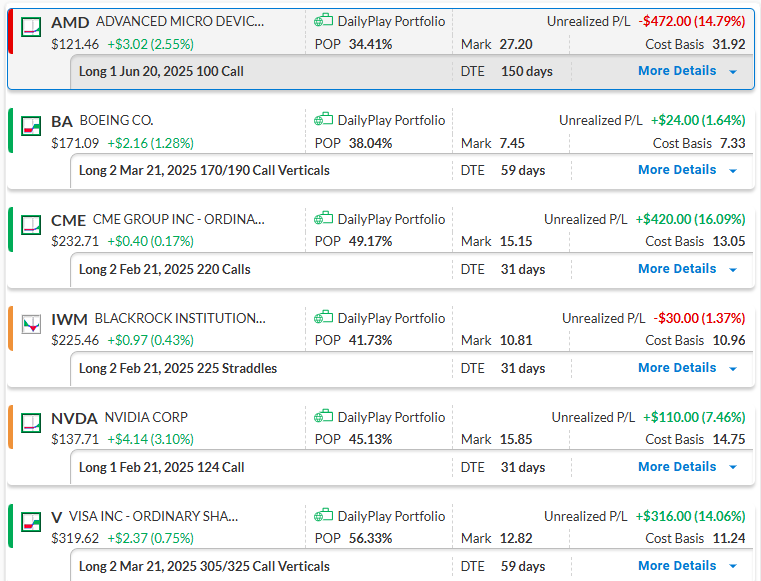Click the V unrealized gain +$316.00 (14.06%)

691,516
